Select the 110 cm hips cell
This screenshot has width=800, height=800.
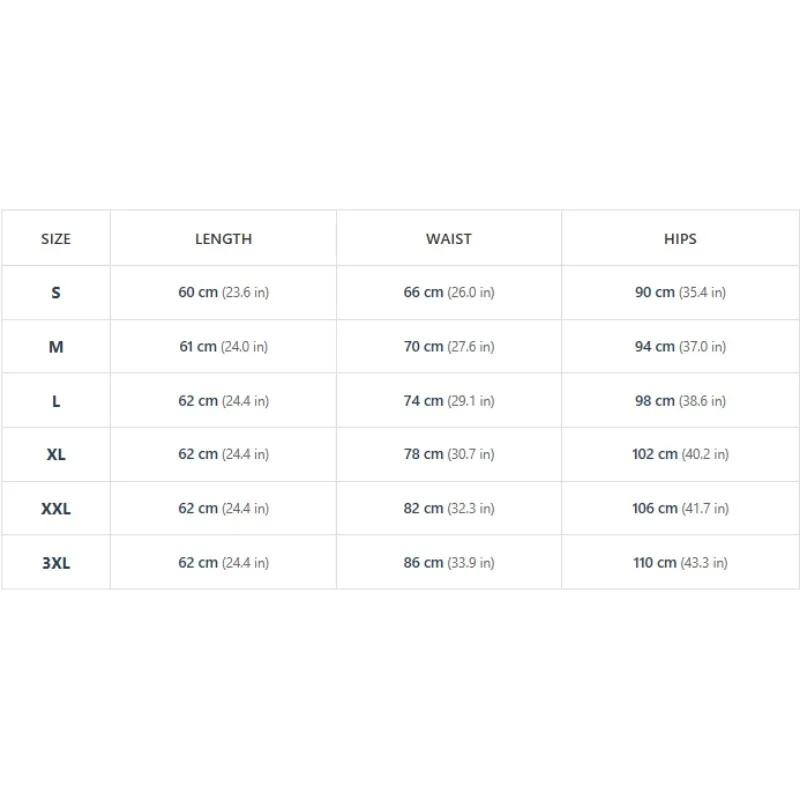pos(680,563)
